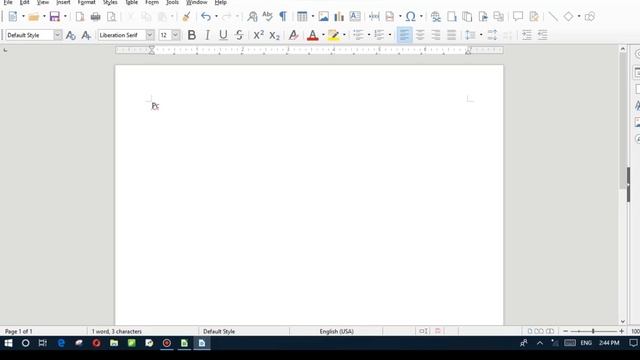Screen dimensions: 640x360
Task: Undo the last action
Action: click(206, 16)
